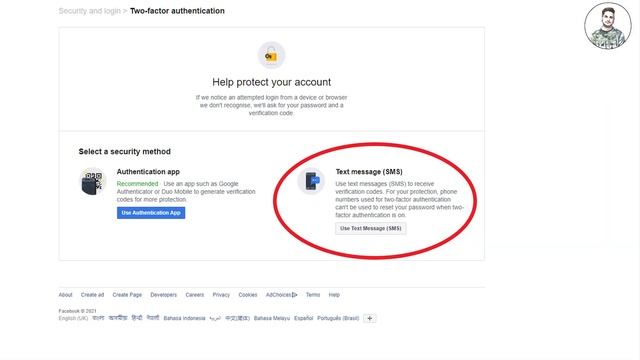The width and height of the screenshot is (640, 360).
Task: Switch language to Arabic
Action: point(215,318)
